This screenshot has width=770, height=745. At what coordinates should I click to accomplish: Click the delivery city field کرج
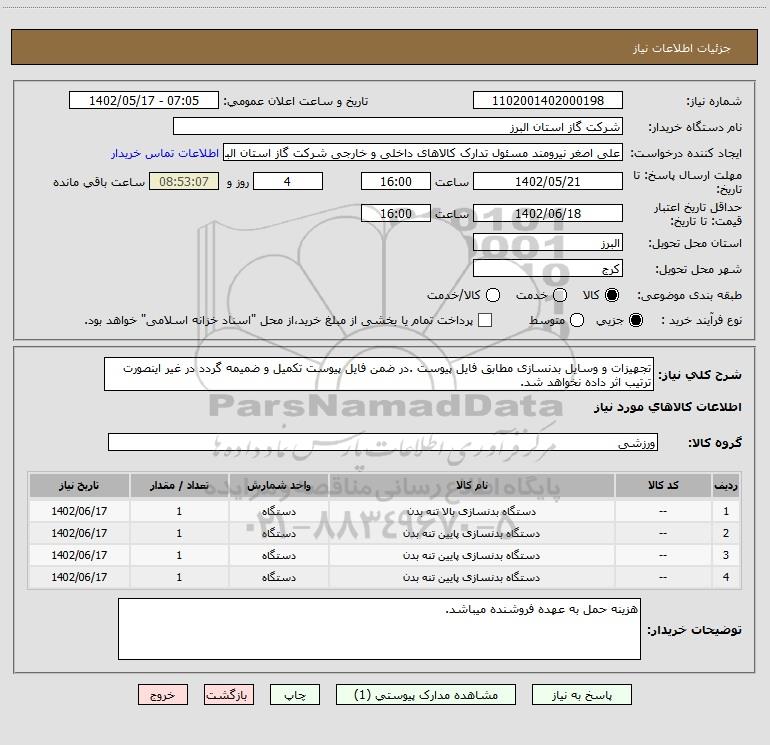pos(548,269)
